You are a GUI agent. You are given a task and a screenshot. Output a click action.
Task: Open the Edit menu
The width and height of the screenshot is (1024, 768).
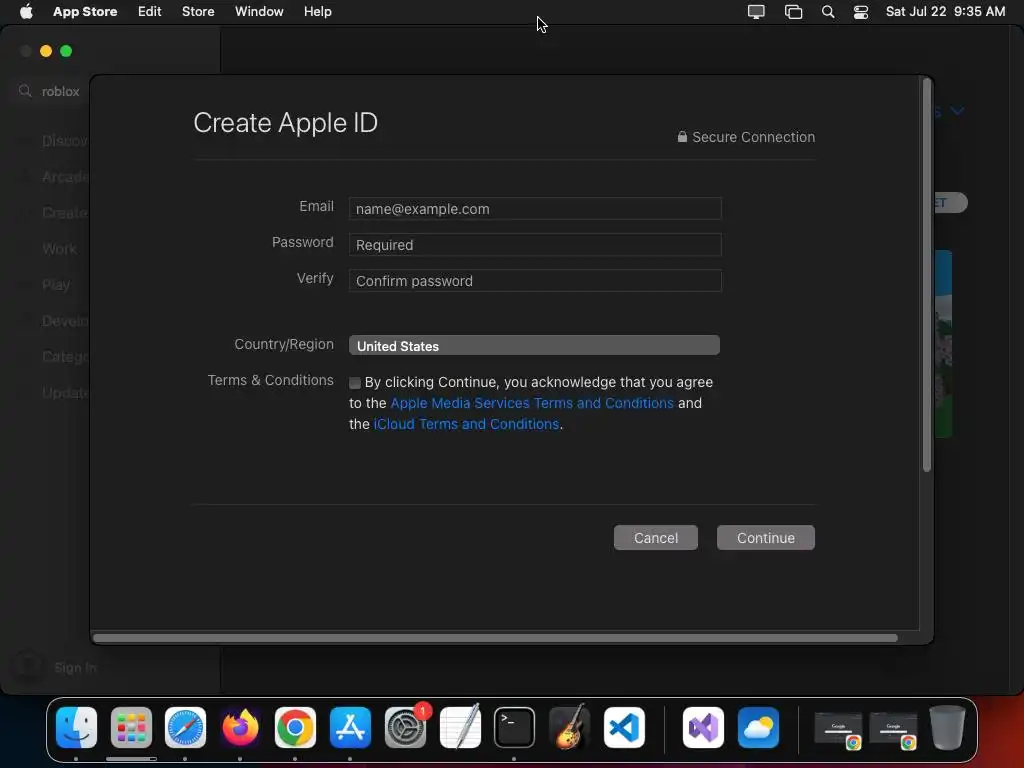(x=150, y=11)
